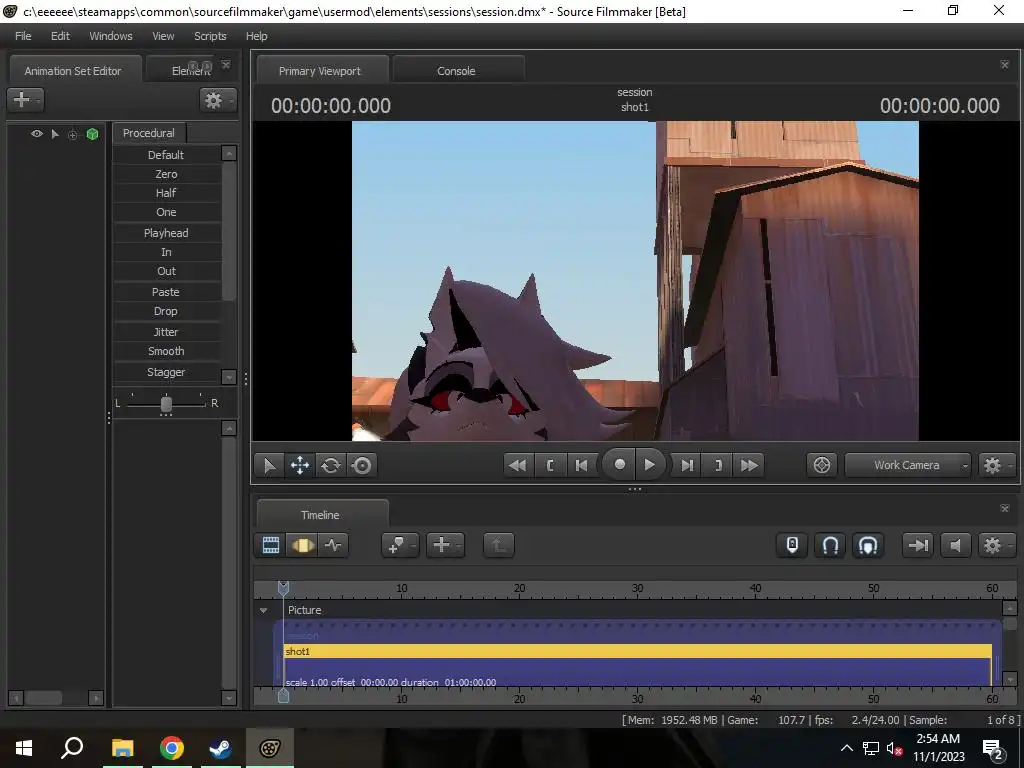1024x768 pixels.
Task: Toggle the timeline lock playhead icon
Action: point(792,545)
